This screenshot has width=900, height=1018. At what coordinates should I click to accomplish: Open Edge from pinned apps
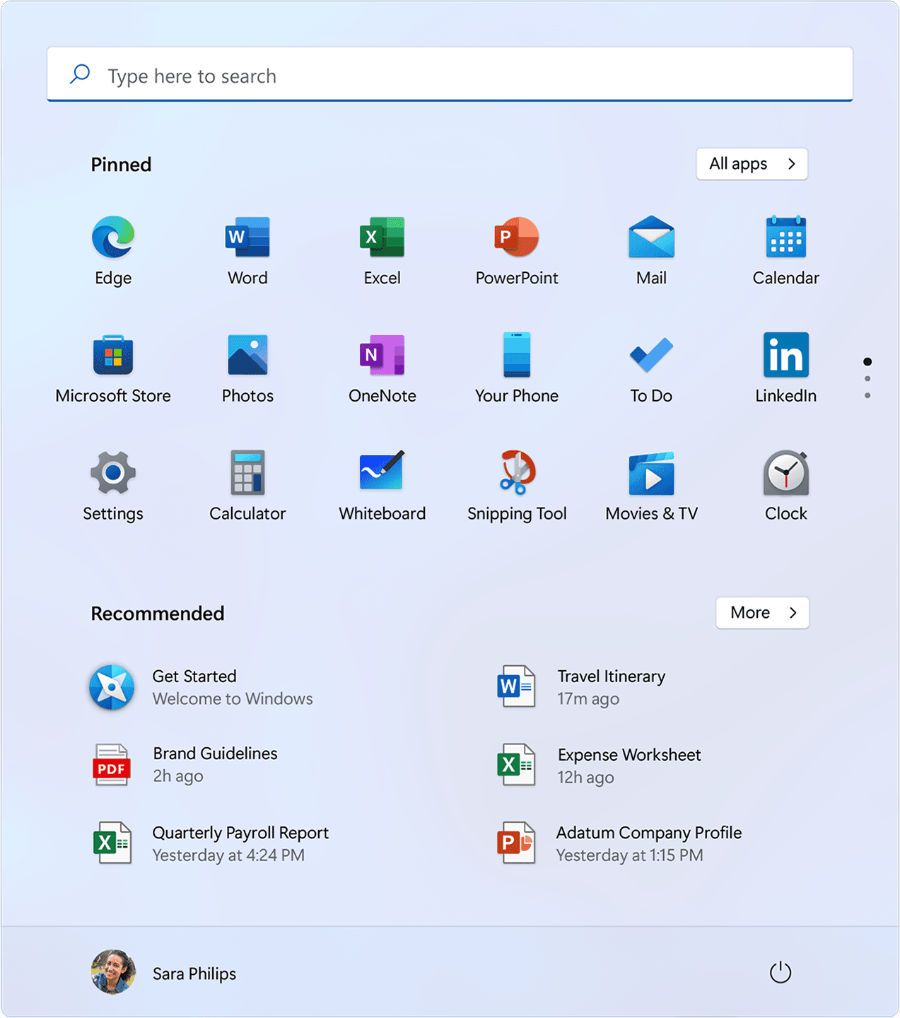point(113,251)
